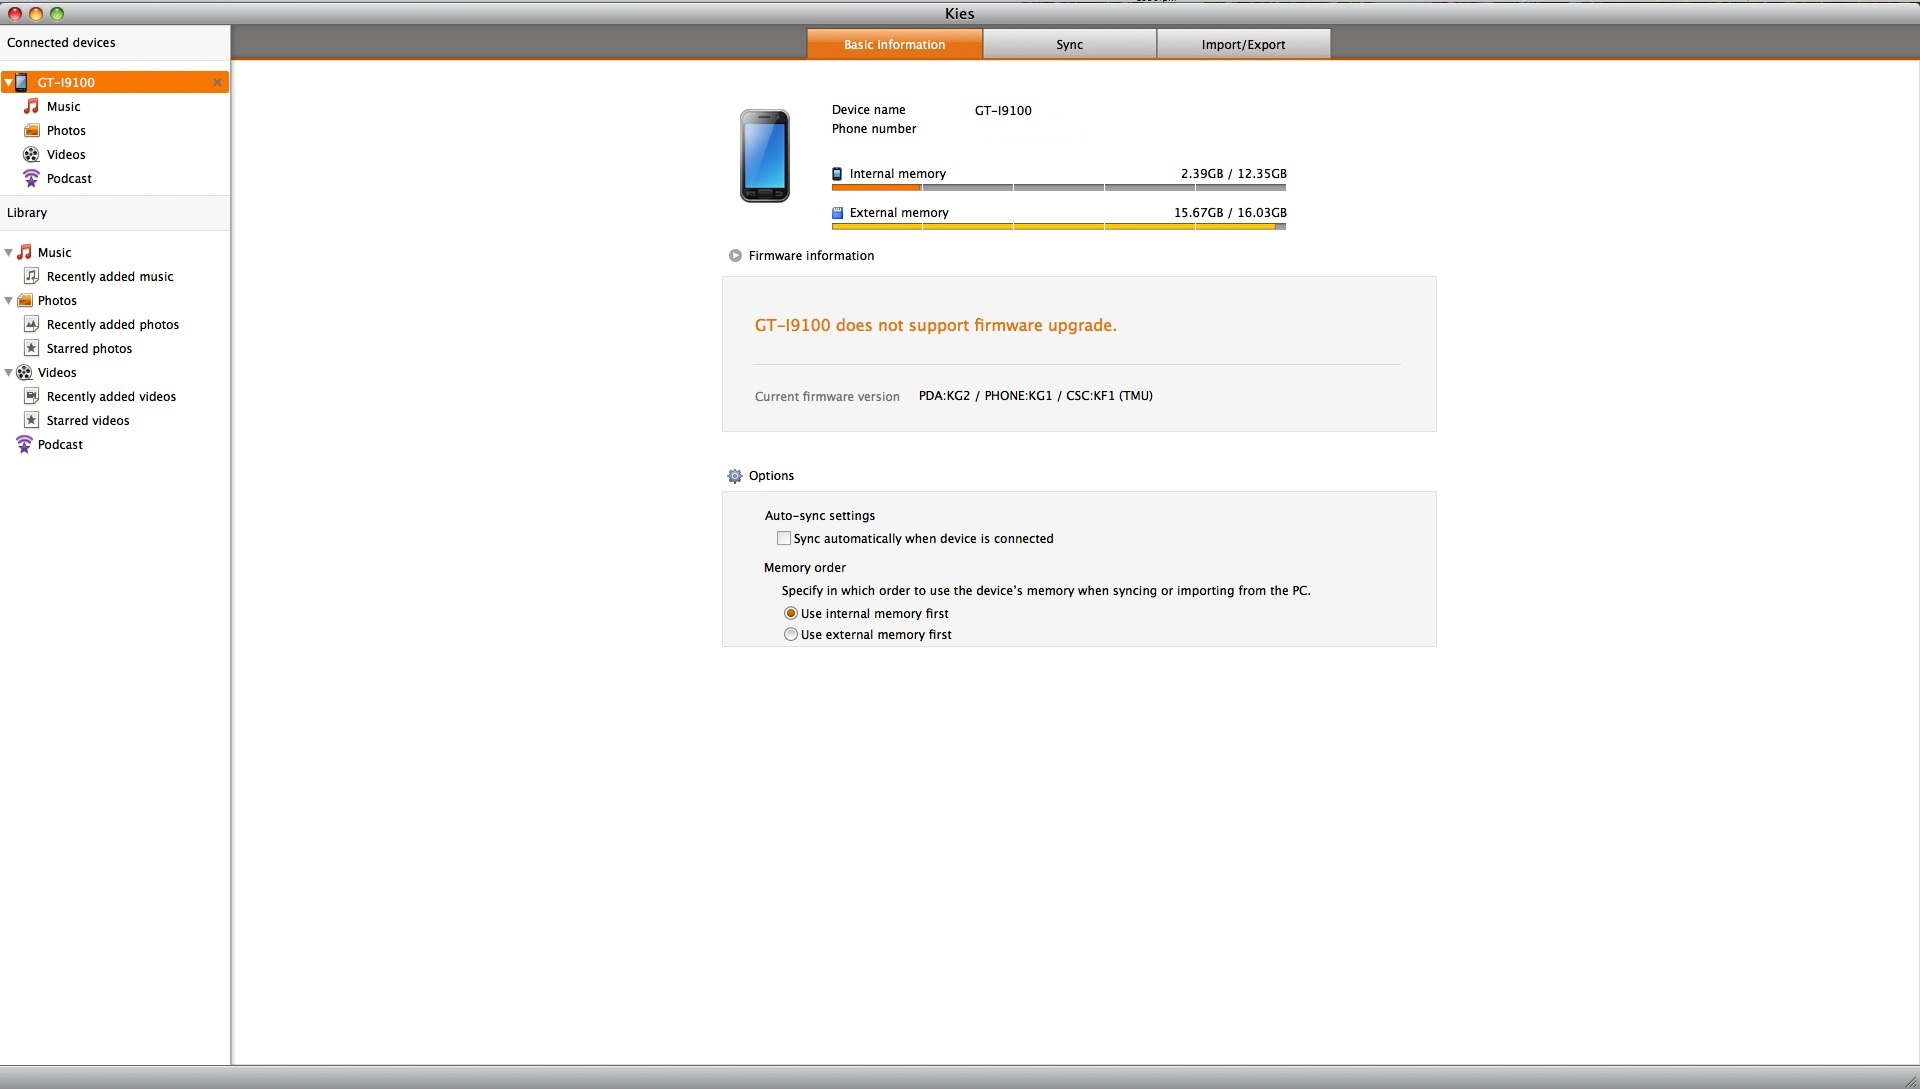Click the Kies window title
The height and width of the screenshot is (1089, 1920).
(x=960, y=13)
